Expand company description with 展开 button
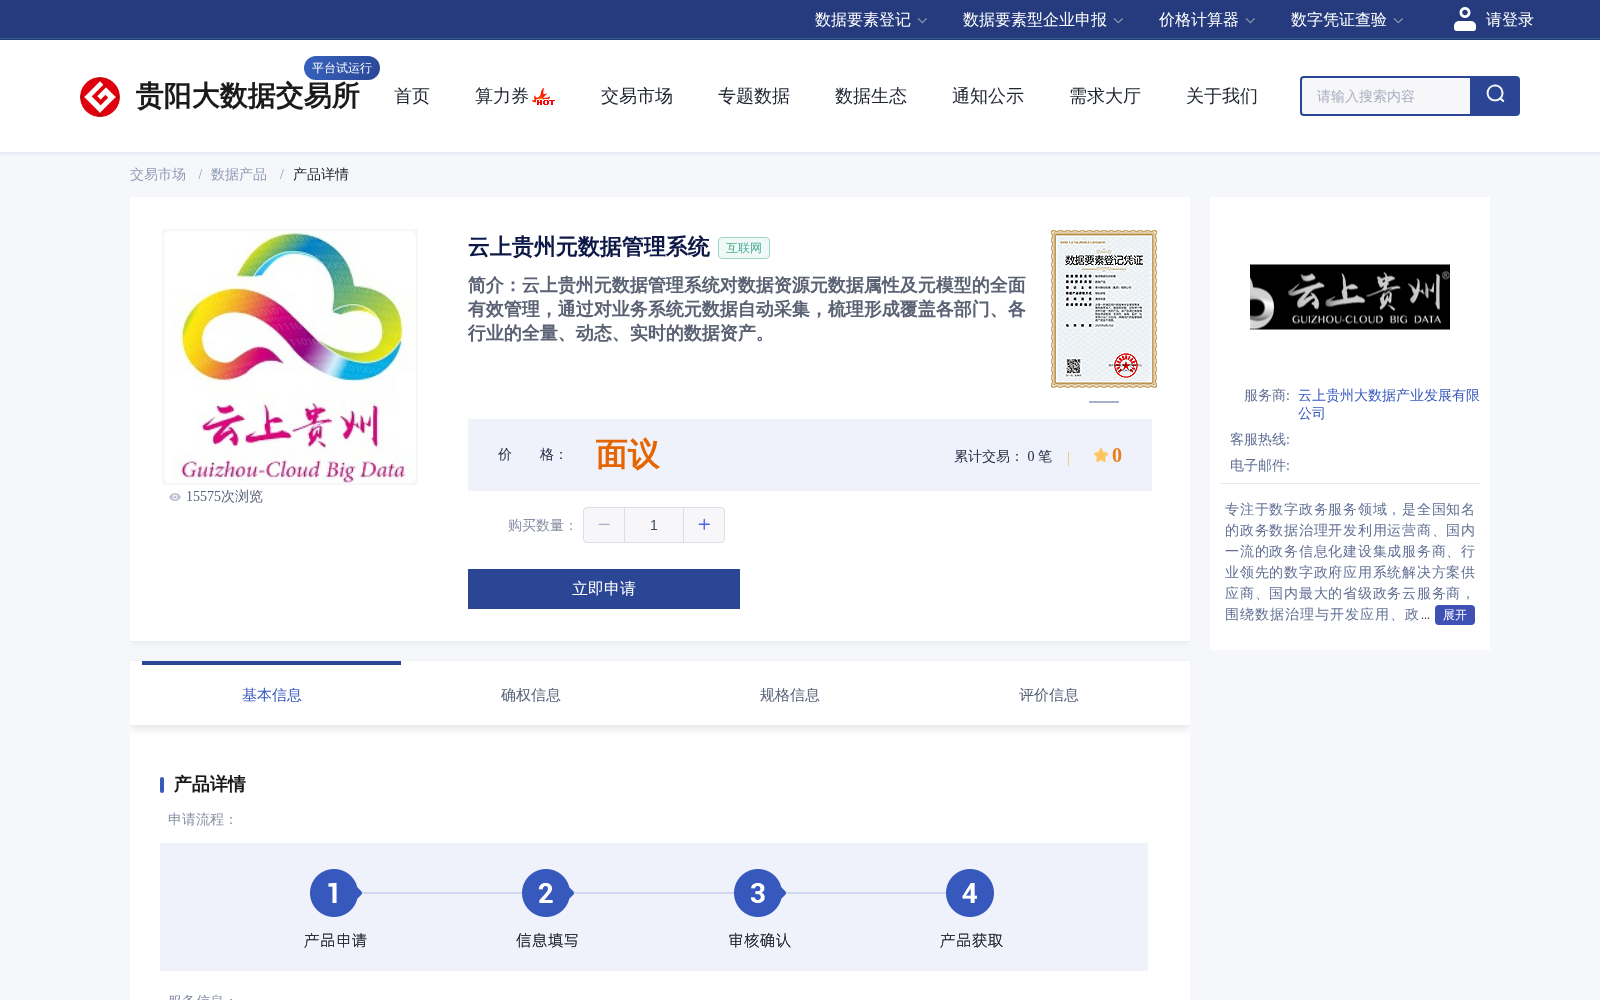The width and height of the screenshot is (1600, 1000). (x=1455, y=615)
